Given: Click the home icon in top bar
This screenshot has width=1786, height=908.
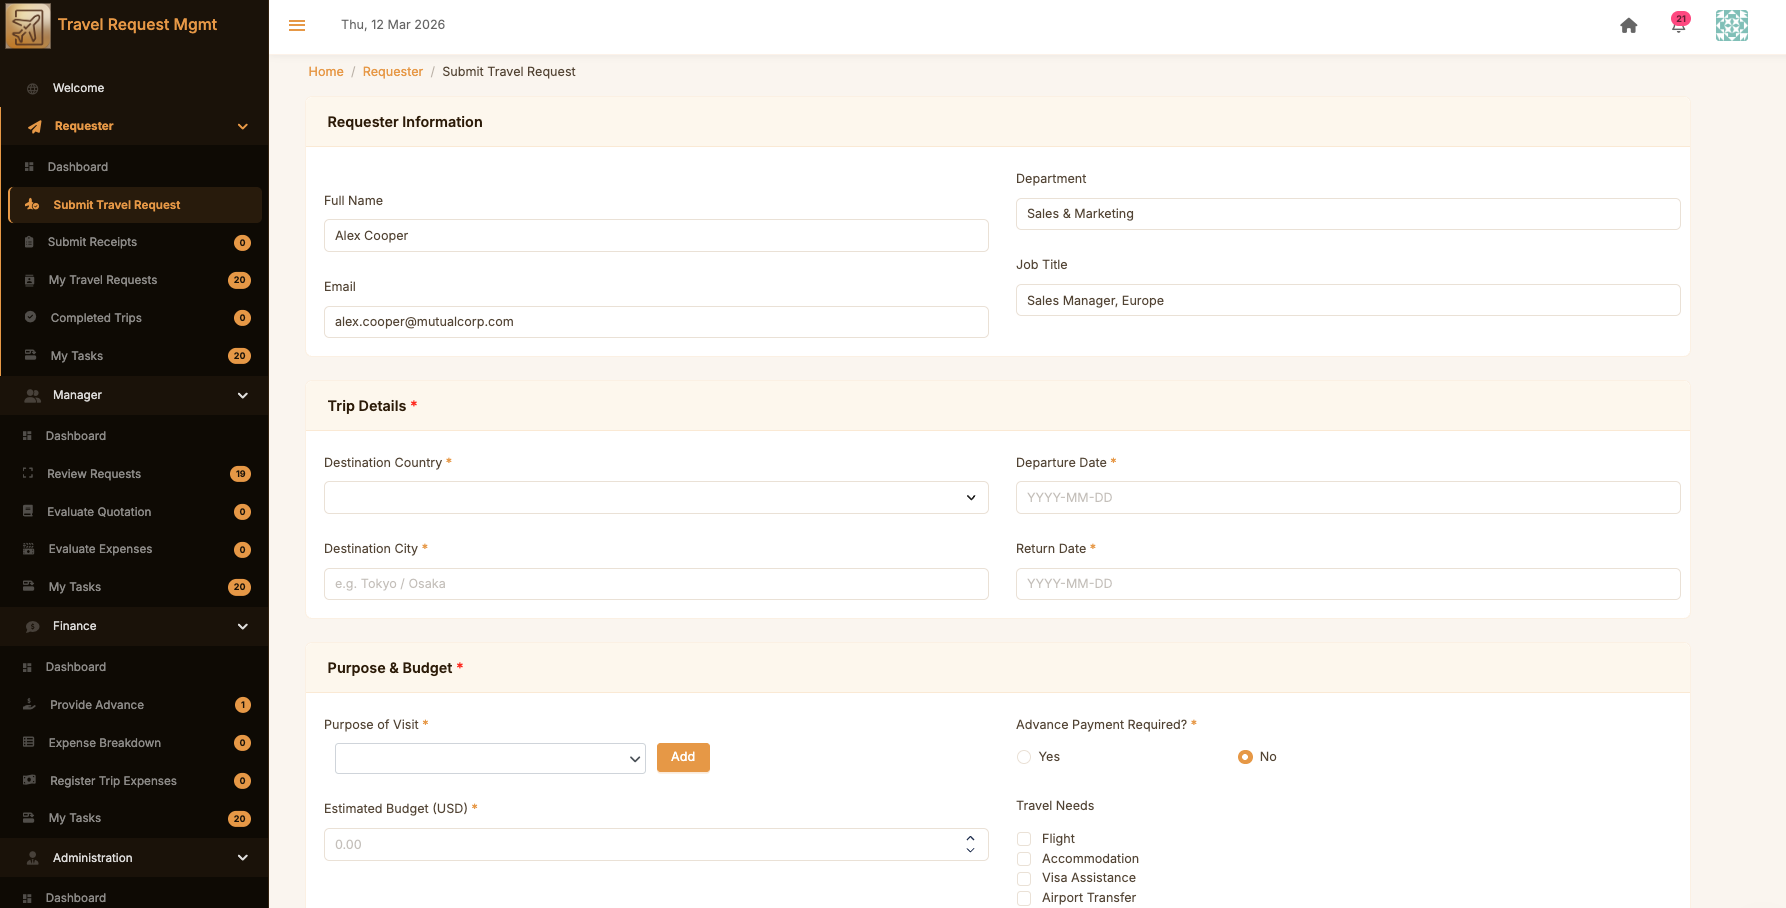Looking at the screenshot, I should tap(1628, 26).
